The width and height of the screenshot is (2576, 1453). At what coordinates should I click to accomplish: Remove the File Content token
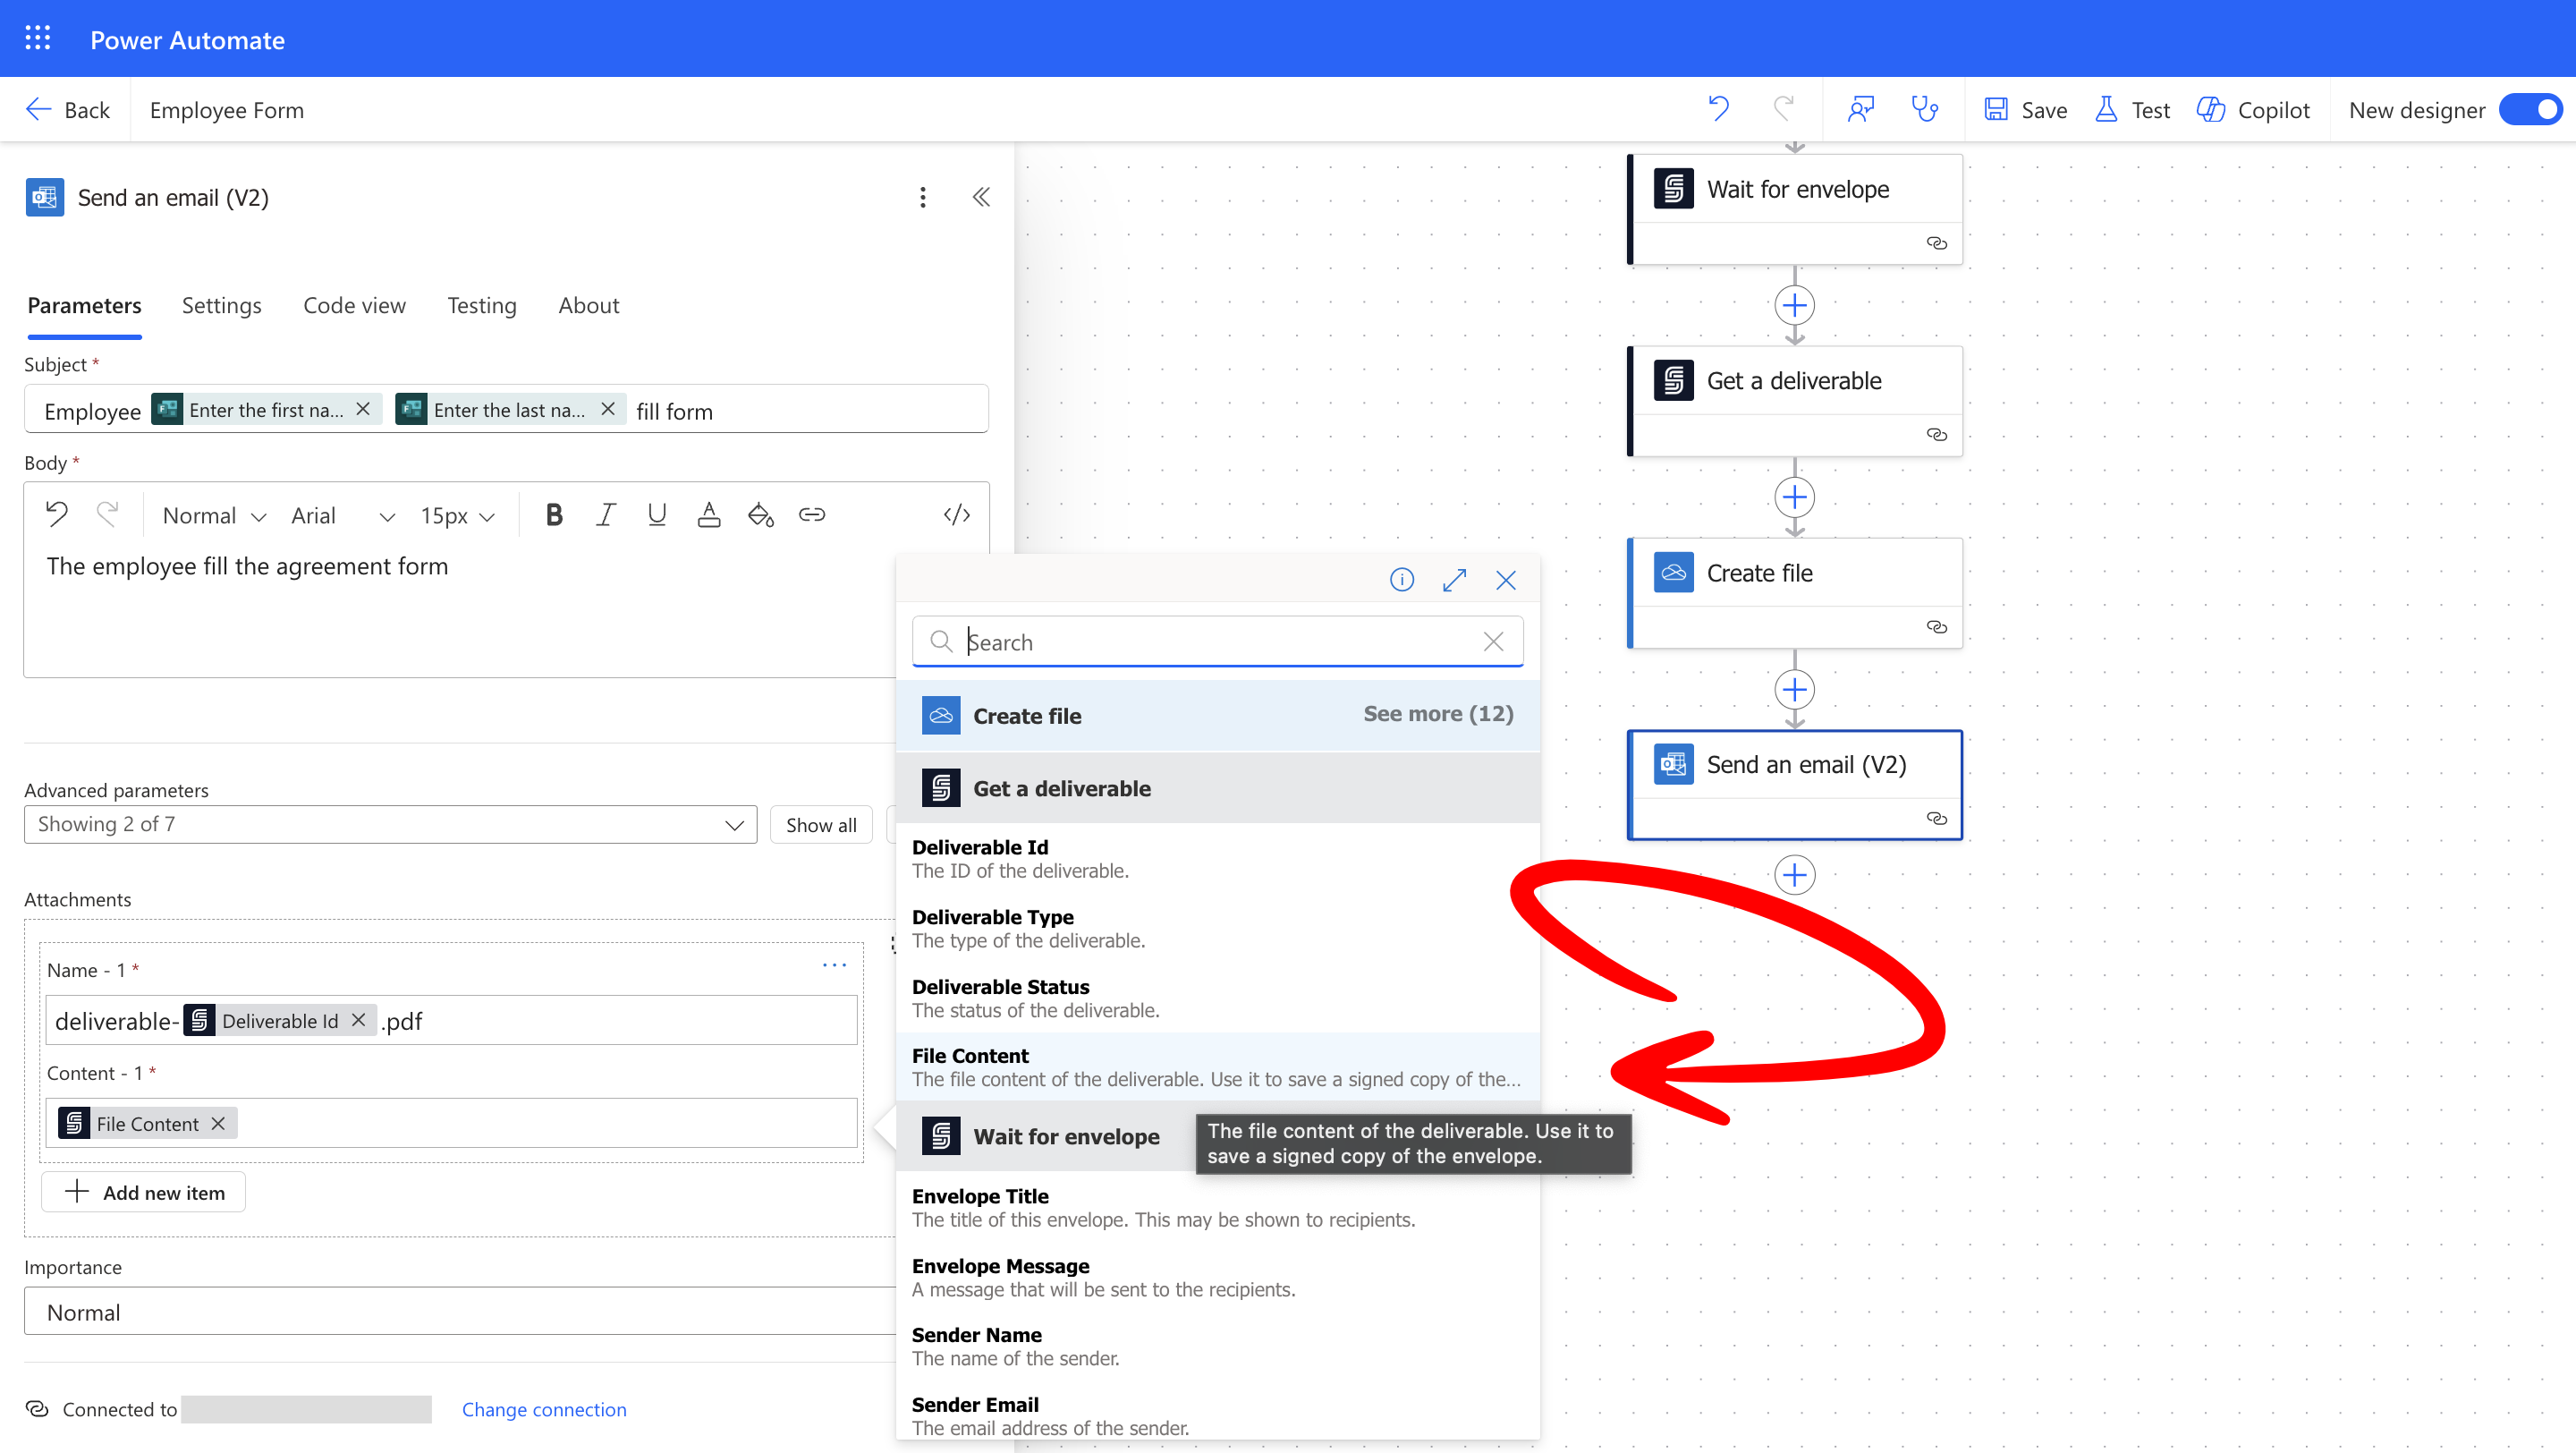(x=218, y=1124)
